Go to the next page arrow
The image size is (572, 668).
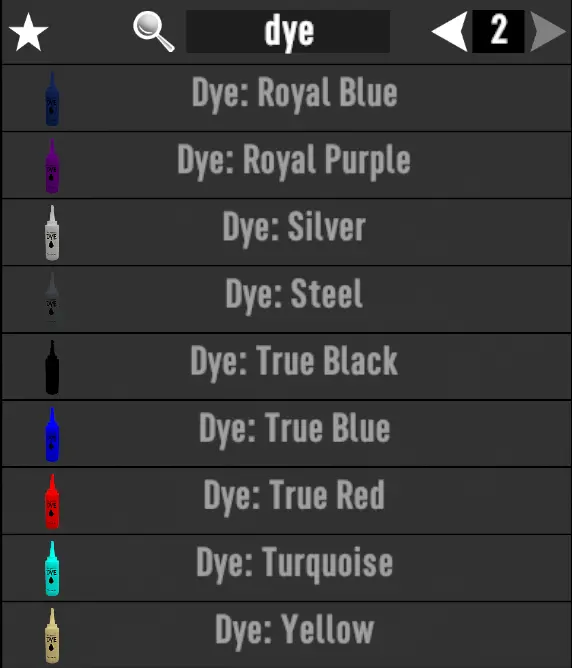coord(548,32)
